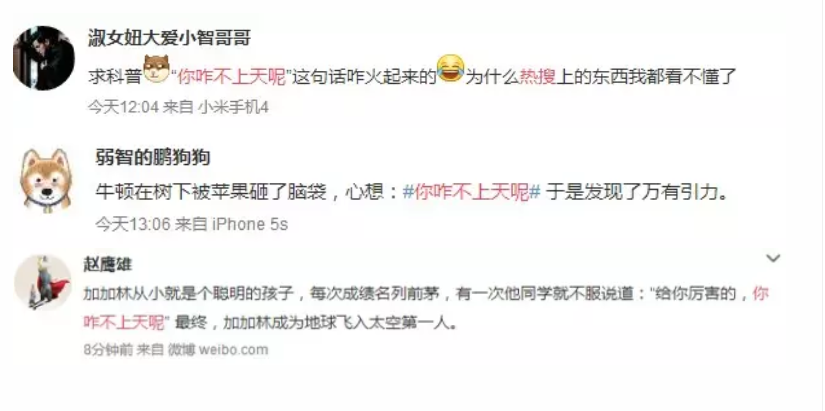Open username 赵鹰雄
Image resolution: width=825 pixels, height=411 pixels.
(107, 264)
